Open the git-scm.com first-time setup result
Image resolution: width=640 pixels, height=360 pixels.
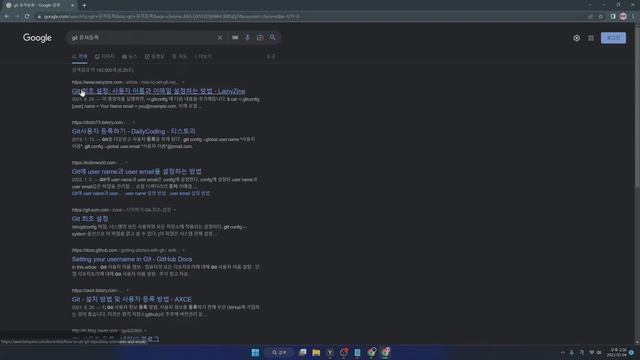click(90, 219)
